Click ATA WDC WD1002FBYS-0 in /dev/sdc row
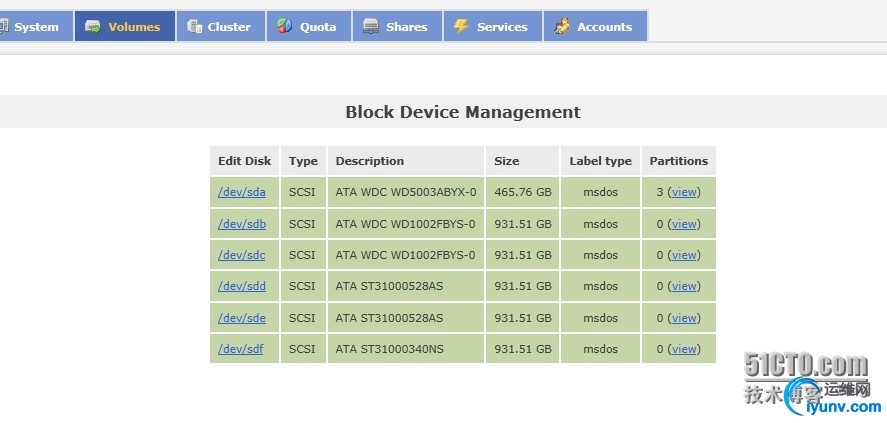Viewport: 887px width, 423px height. pyautogui.click(x=405, y=255)
